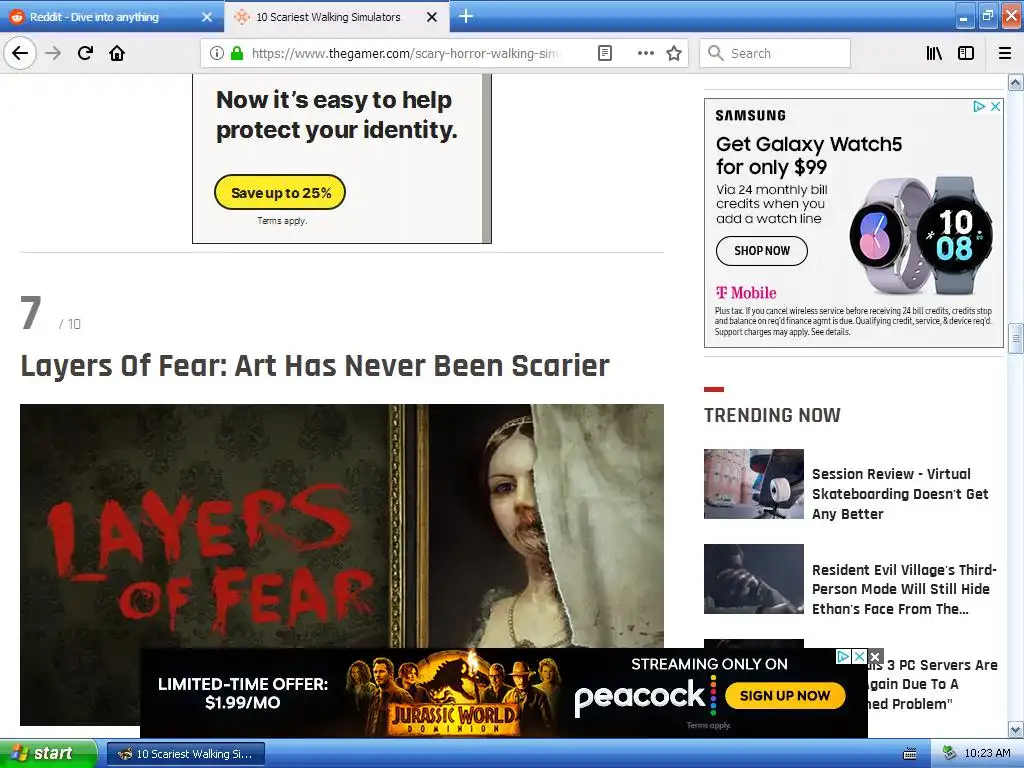The image size is (1024, 768).
Task: Close the Peacock banner with gray X
Action: pyautogui.click(x=876, y=656)
